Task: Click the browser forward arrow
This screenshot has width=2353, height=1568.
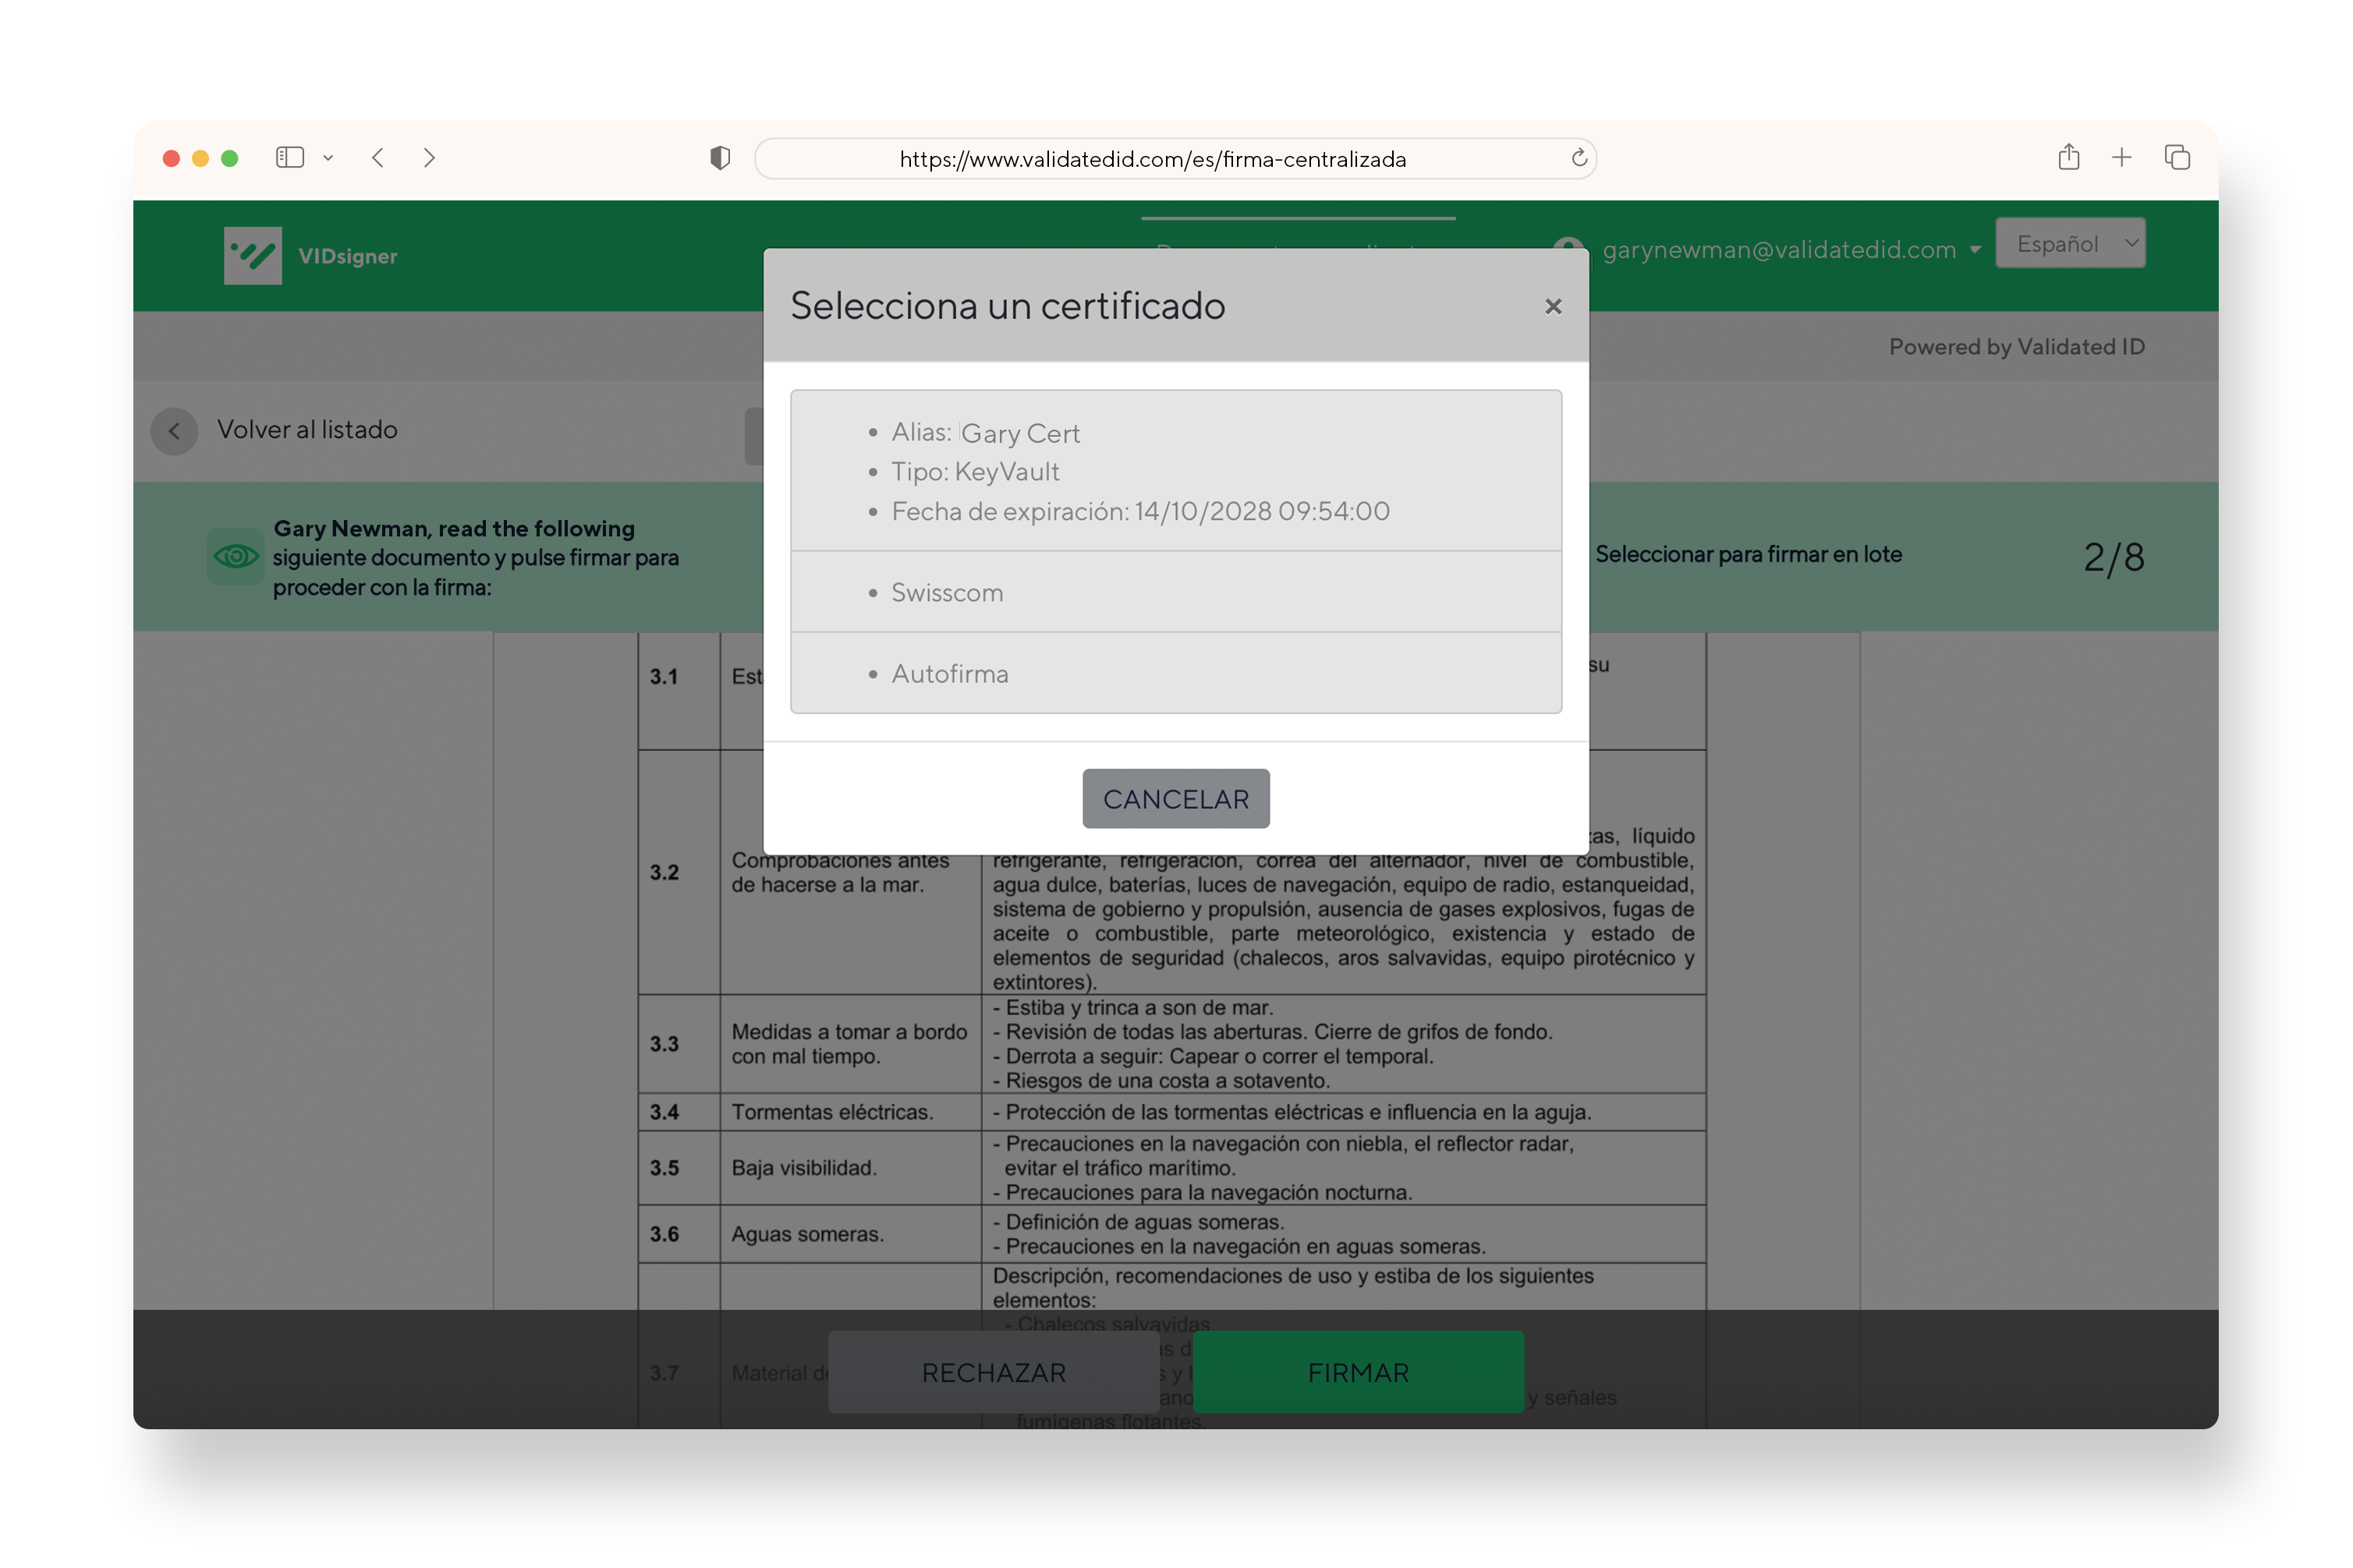Action: coord(429,158)
